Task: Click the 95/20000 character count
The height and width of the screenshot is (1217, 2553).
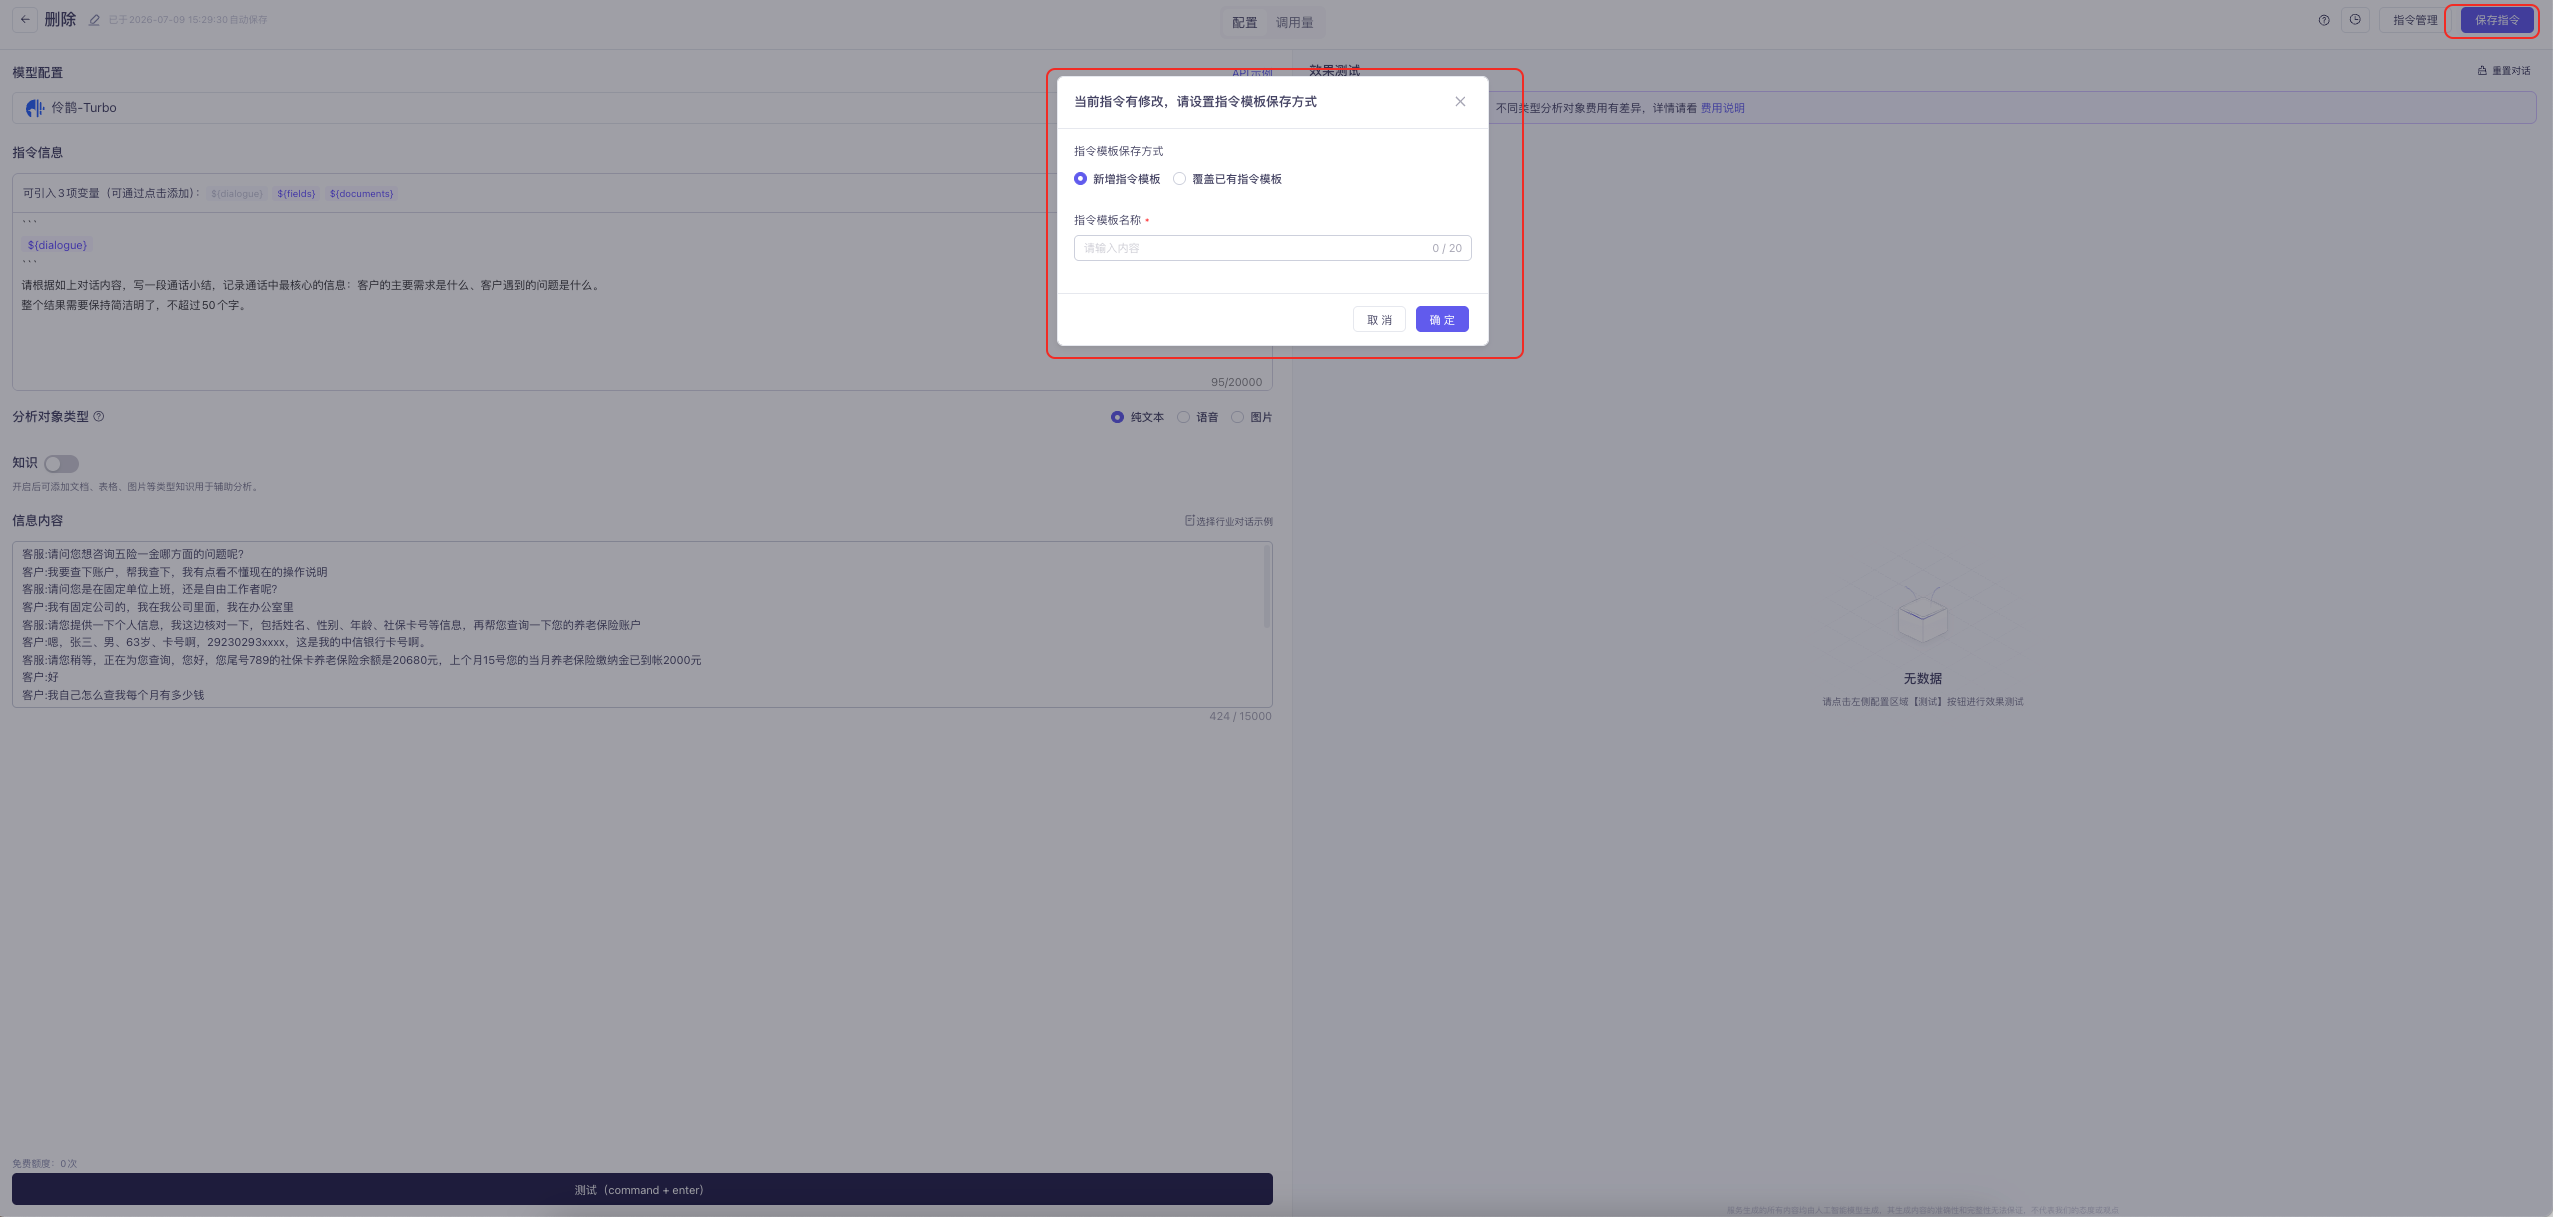Action: click(1236, 382)
